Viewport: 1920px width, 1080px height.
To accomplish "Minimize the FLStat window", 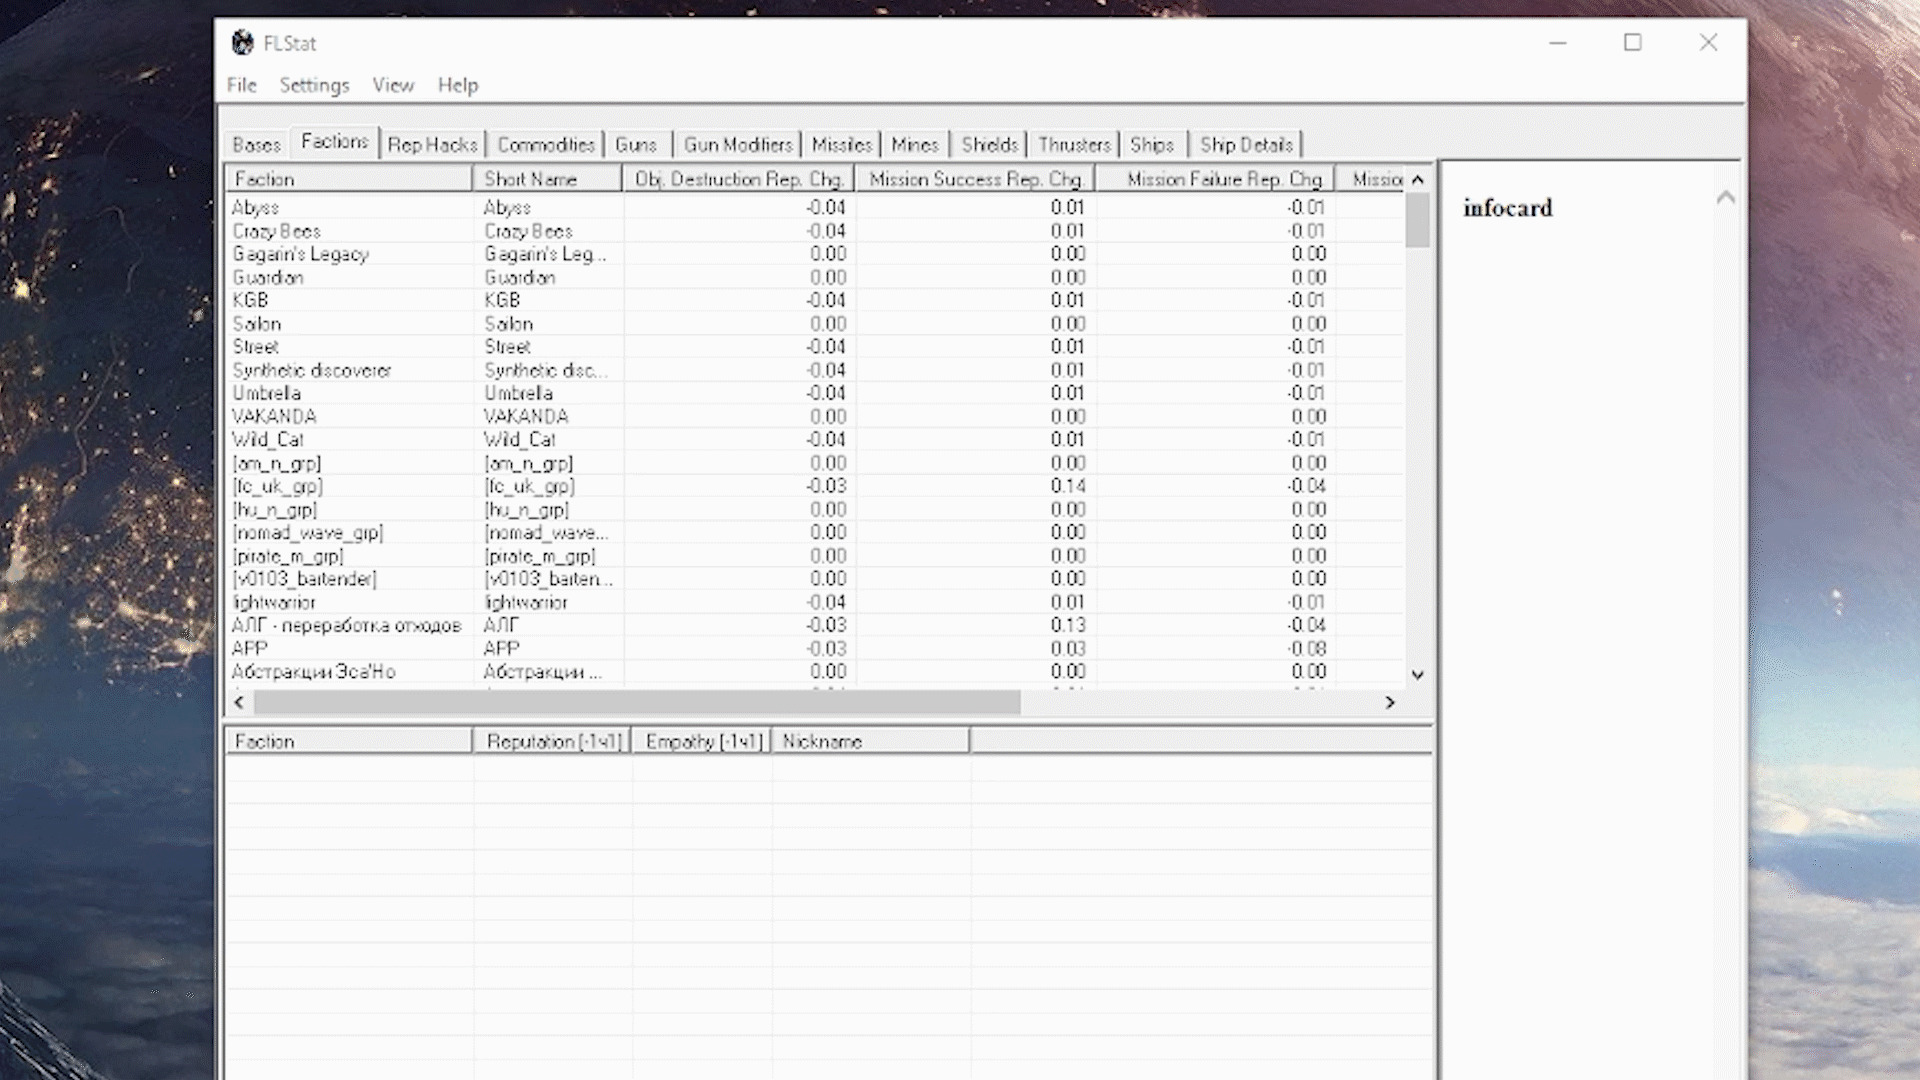I will click(1557, 43).
